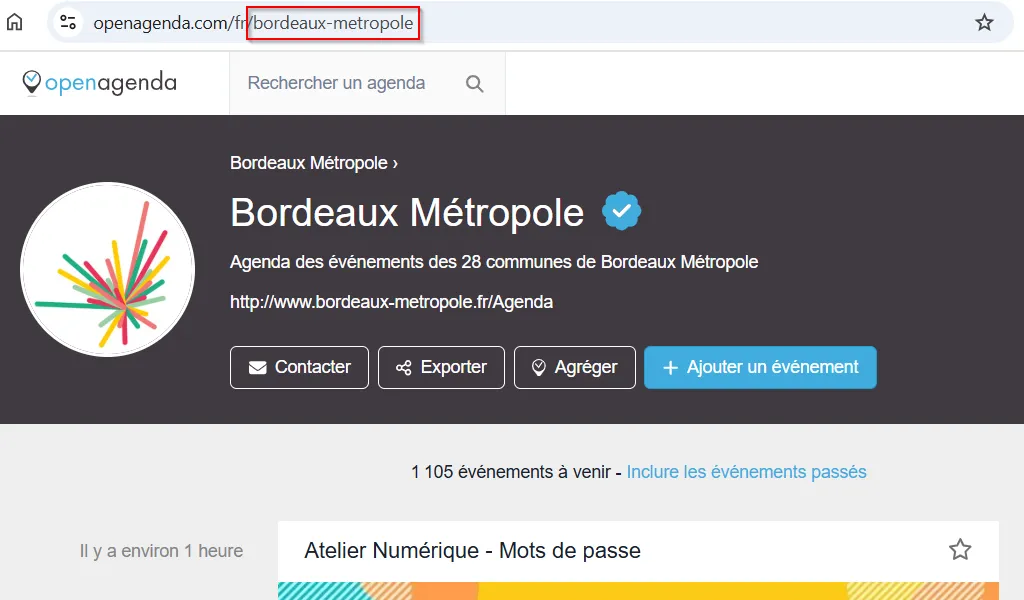Click the Il y a environ 1 heure label
Screen dimensions: 1024x600
coord(161,551)
